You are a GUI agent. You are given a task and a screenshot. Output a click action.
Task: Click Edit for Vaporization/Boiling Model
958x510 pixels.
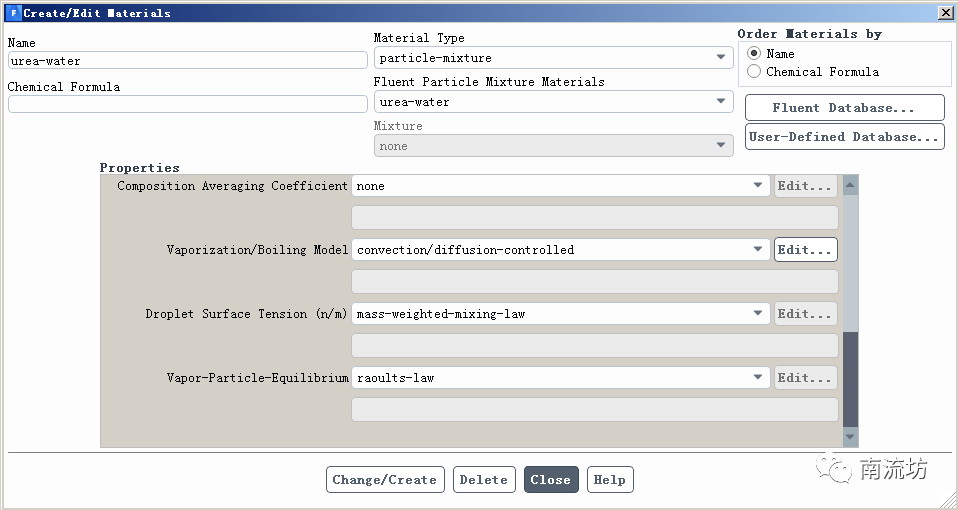pyautogui.click(x=805, y=250)
